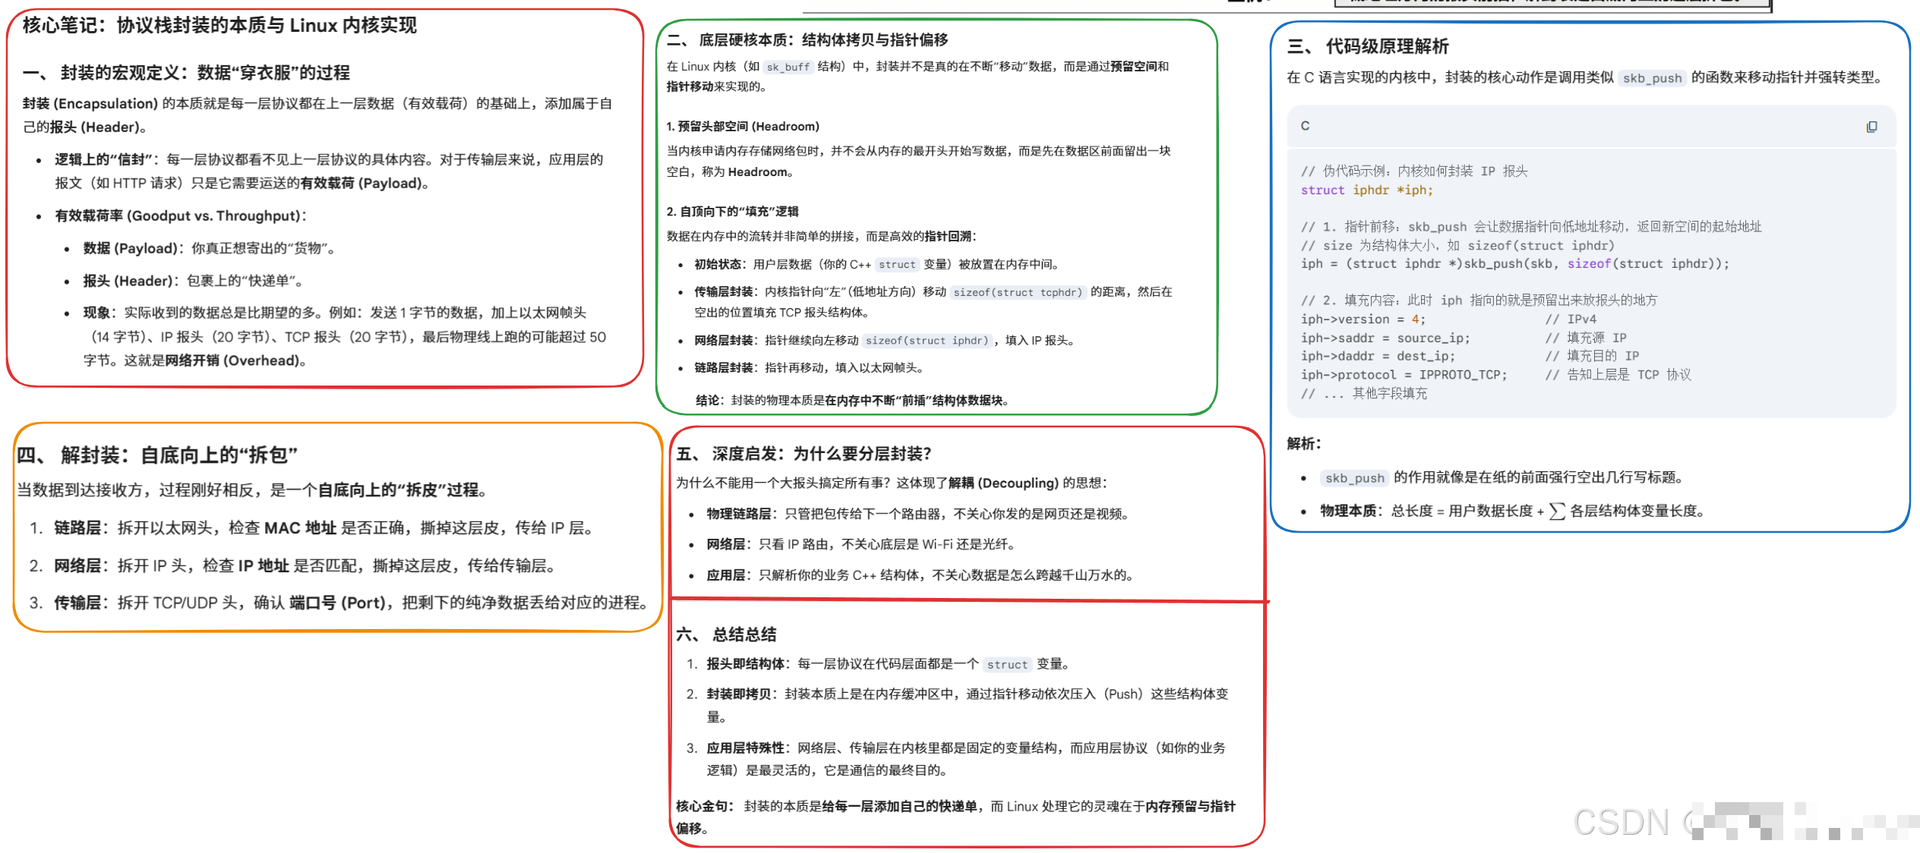1920x853 pixels.
Task: Click code line 'struct iphdr *iph;'
Action: point(1366,190)
